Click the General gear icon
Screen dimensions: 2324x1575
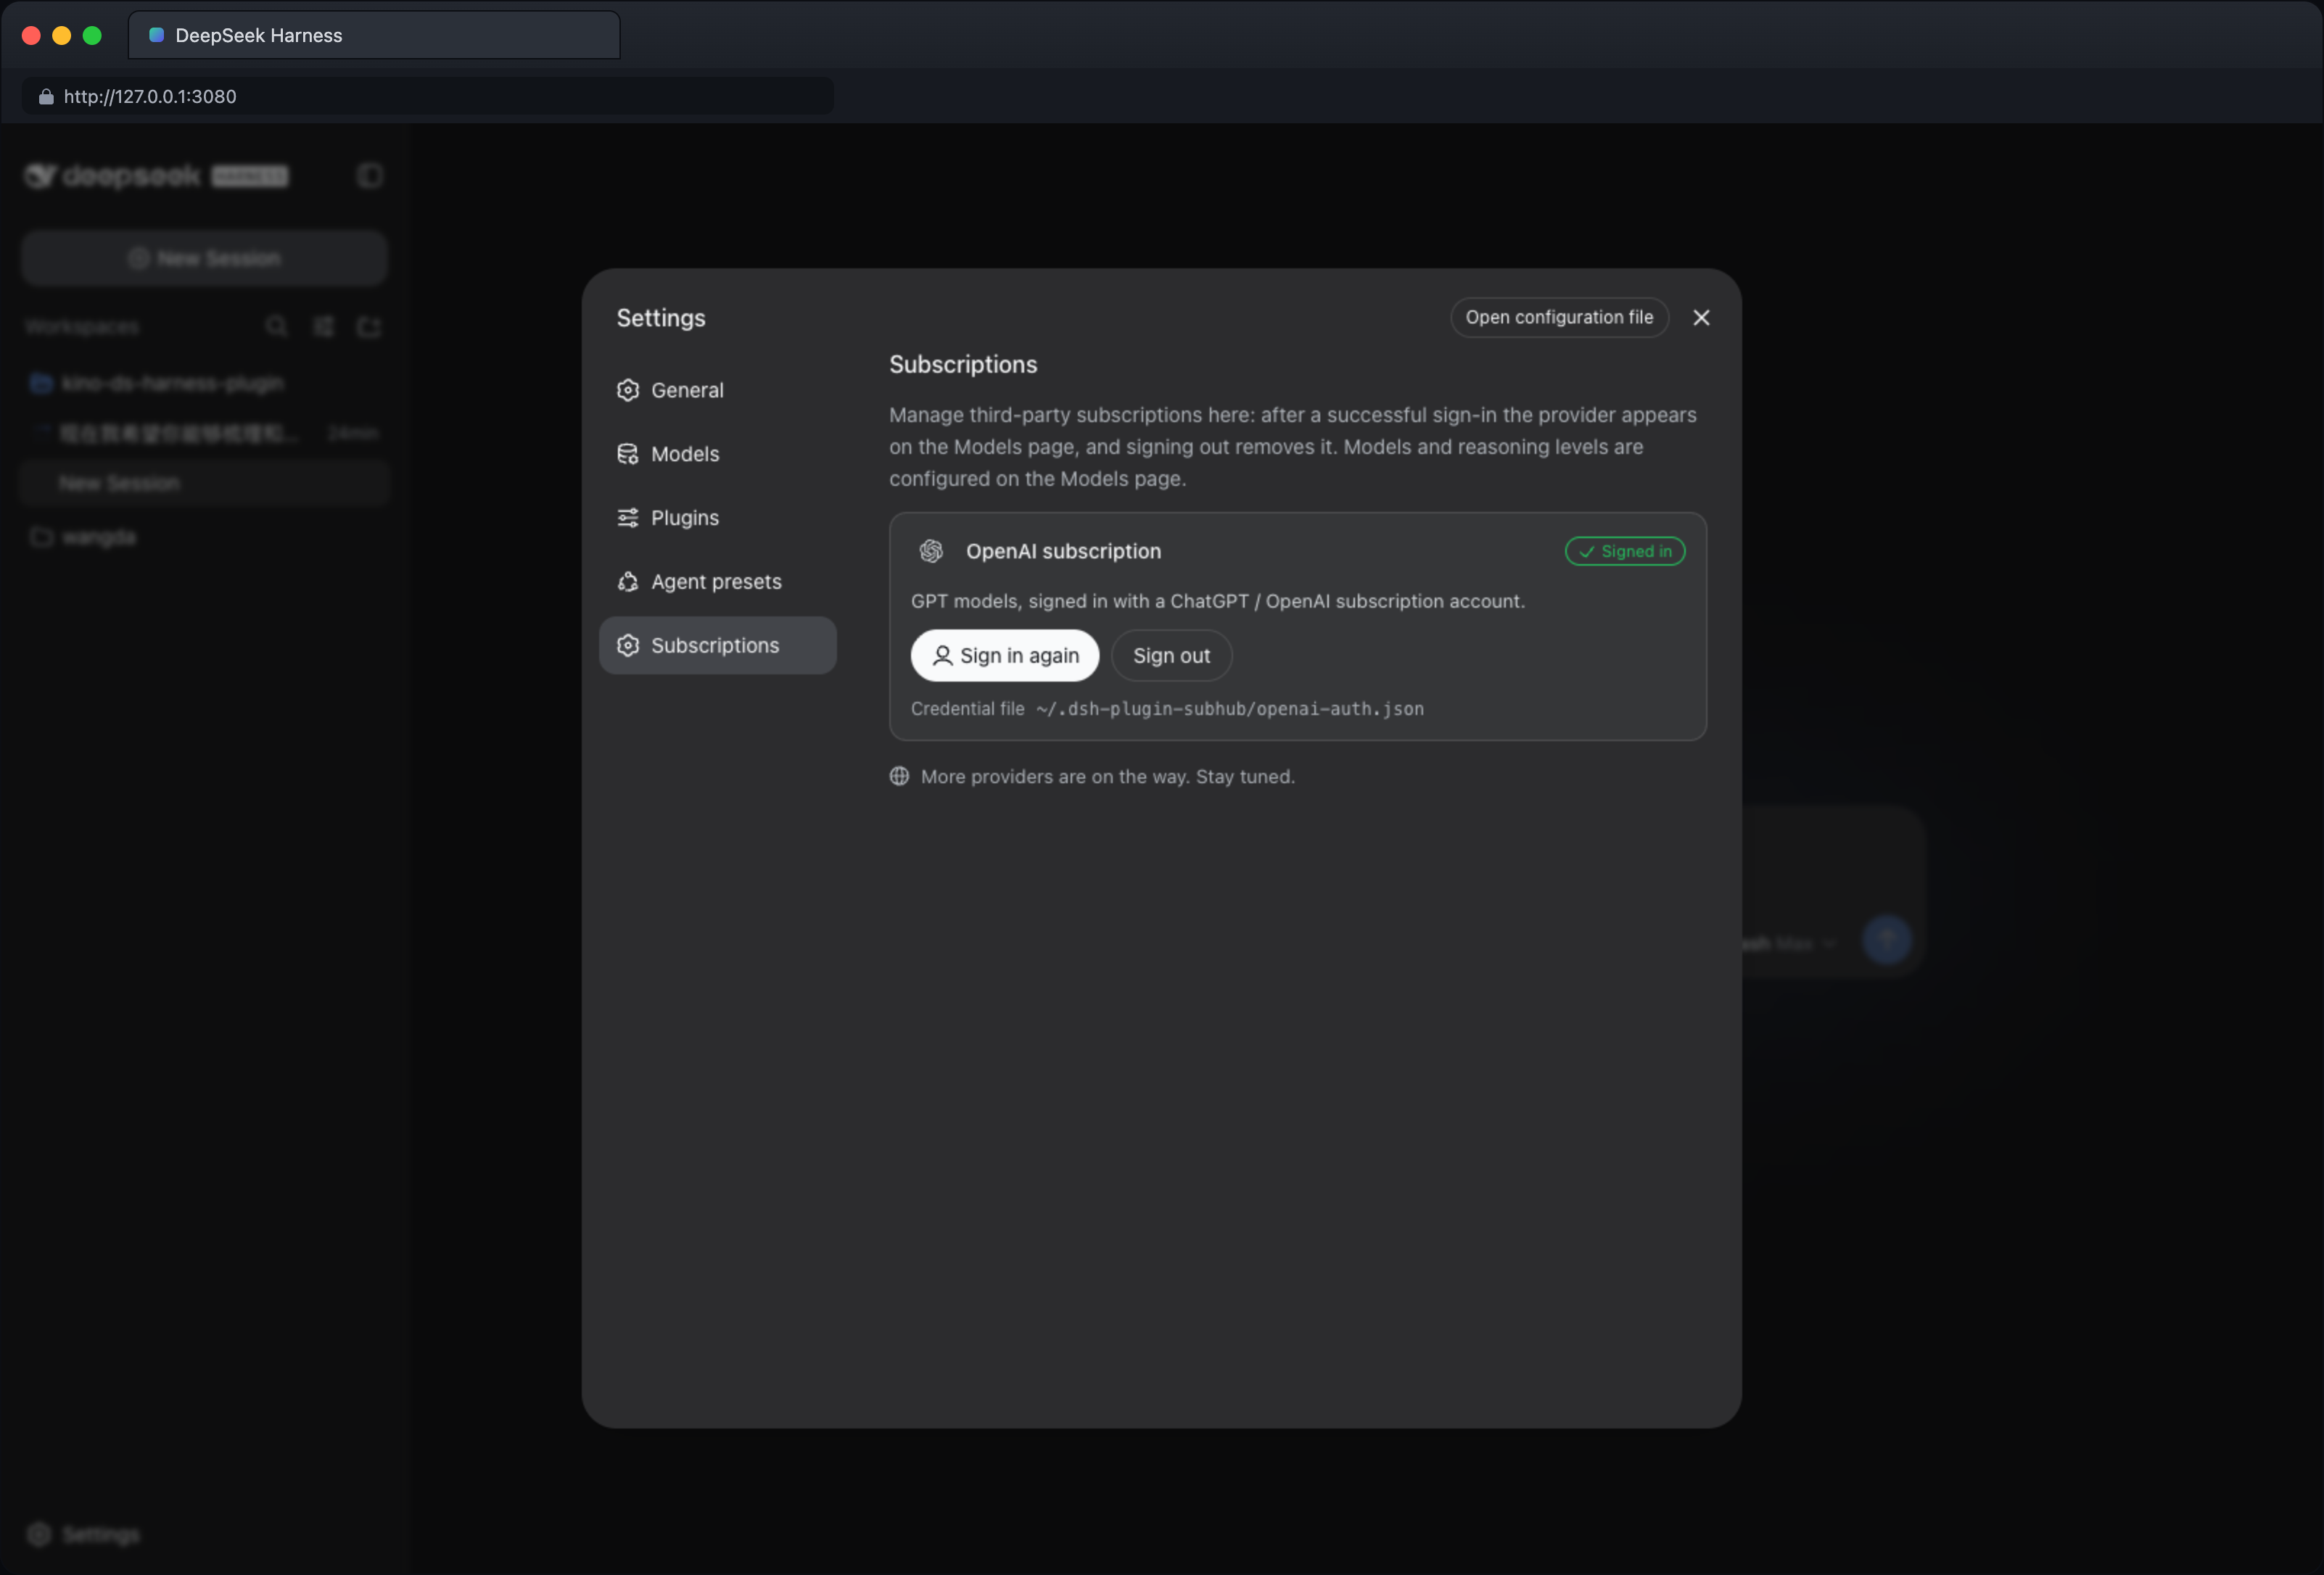(628, 390)
